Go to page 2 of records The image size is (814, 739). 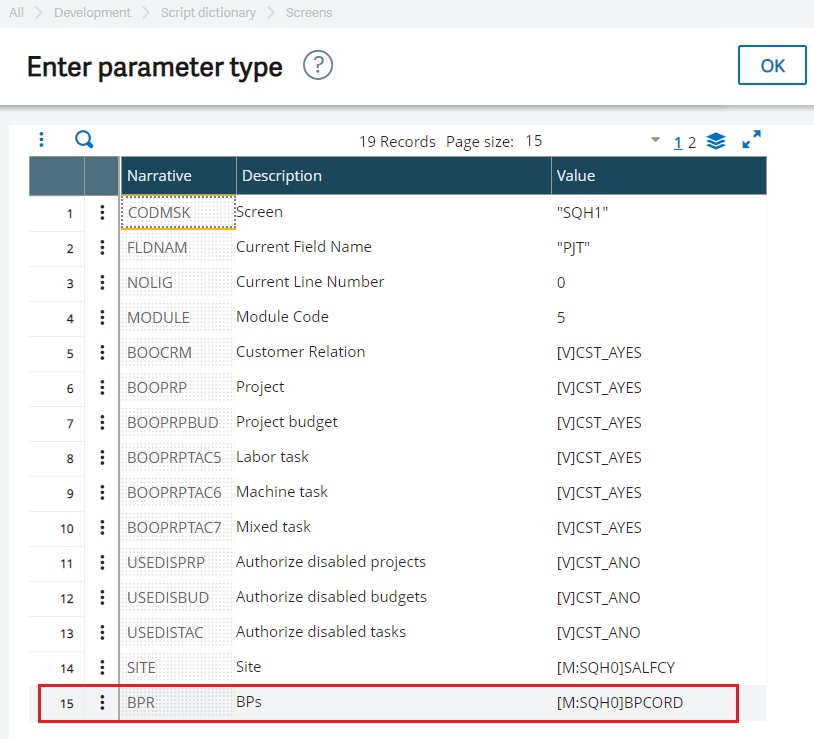[692, 143]
